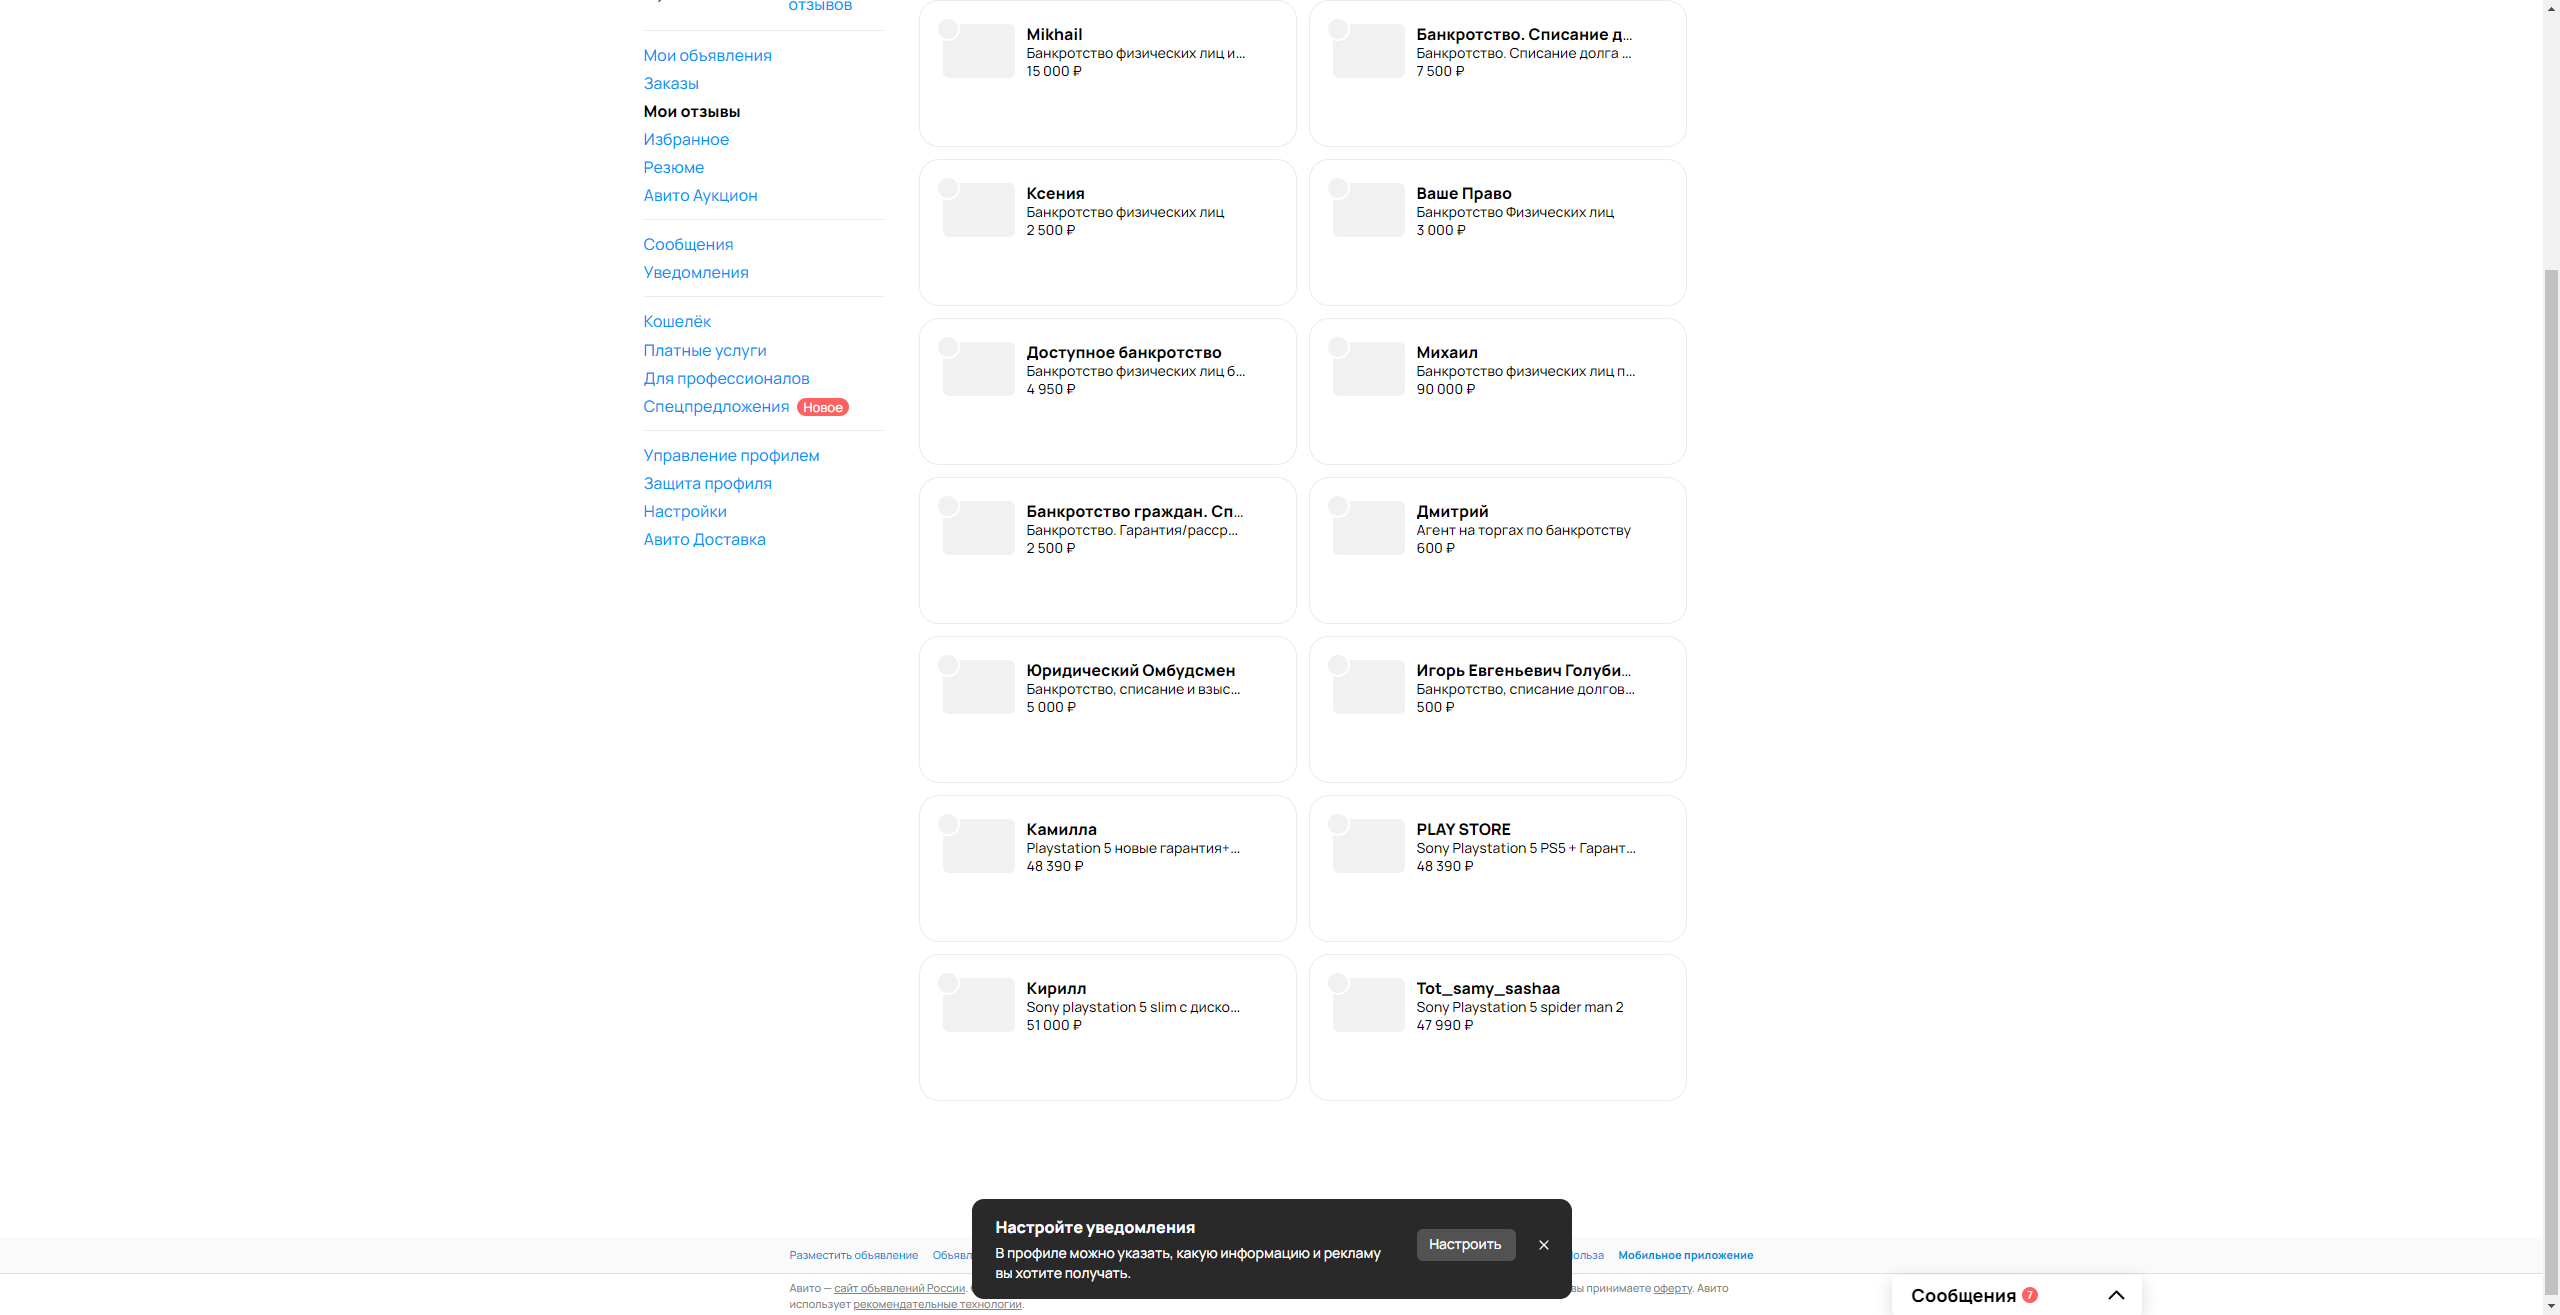Click the Ксения seller avatar circle
The image size is (2560, 1315).
(948, 188)
